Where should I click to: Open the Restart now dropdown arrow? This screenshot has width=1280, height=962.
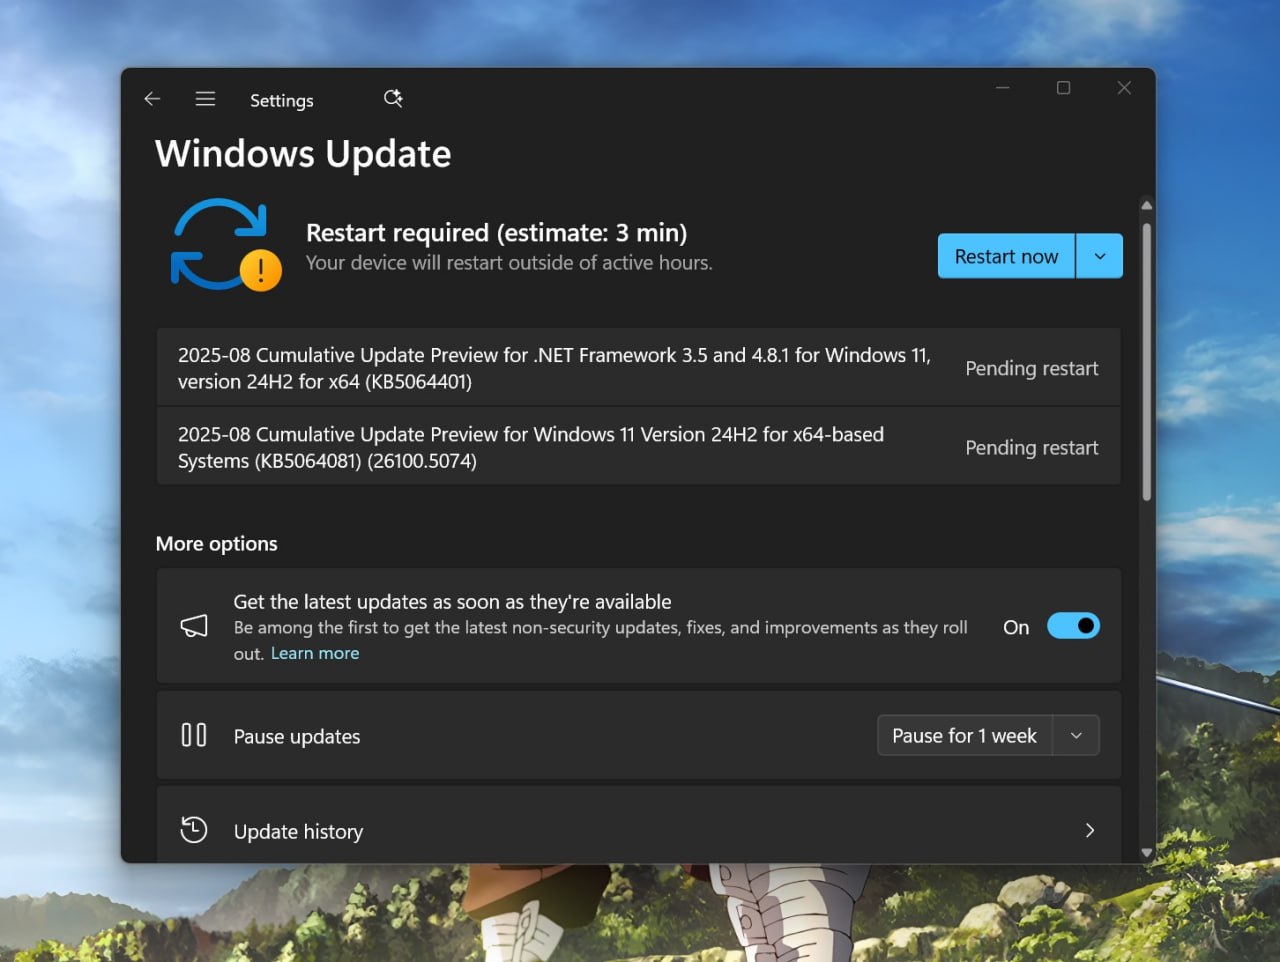pos(1099,256)
